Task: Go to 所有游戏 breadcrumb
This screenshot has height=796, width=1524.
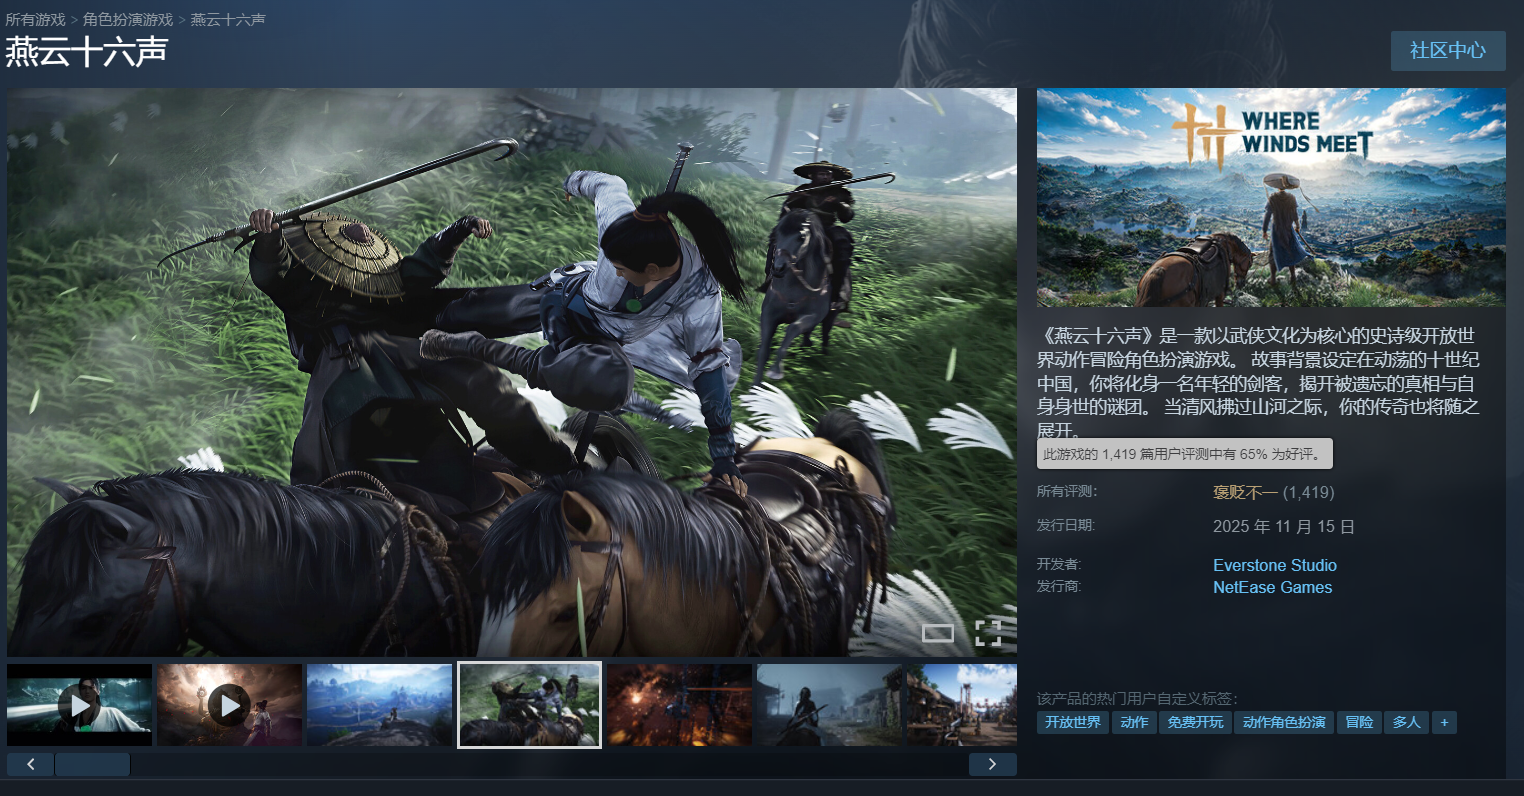Action: click(x=36, y=20)
